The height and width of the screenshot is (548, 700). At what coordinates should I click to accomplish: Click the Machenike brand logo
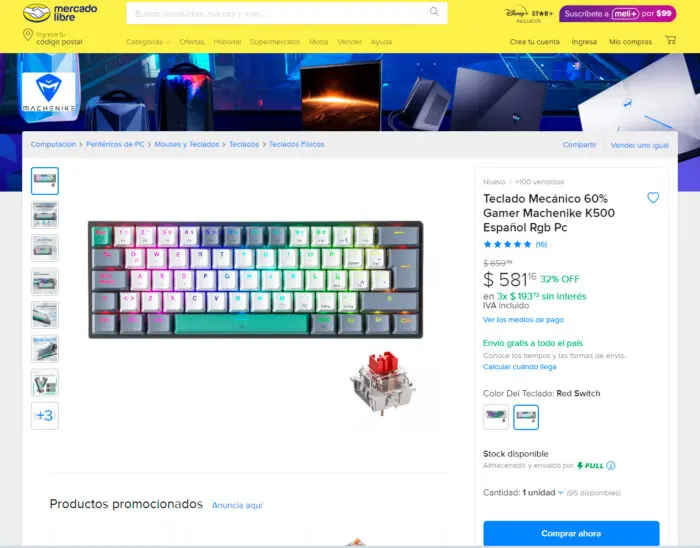49,93
